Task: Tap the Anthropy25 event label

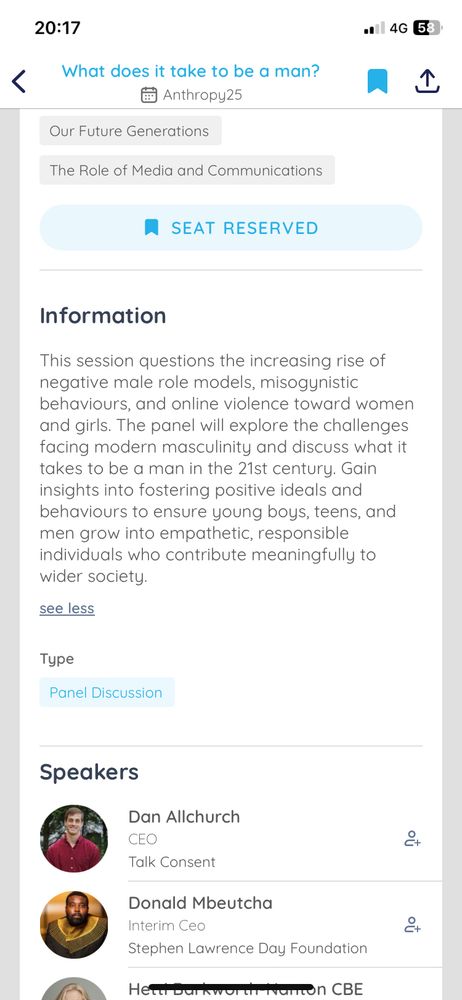Action: 202,95
